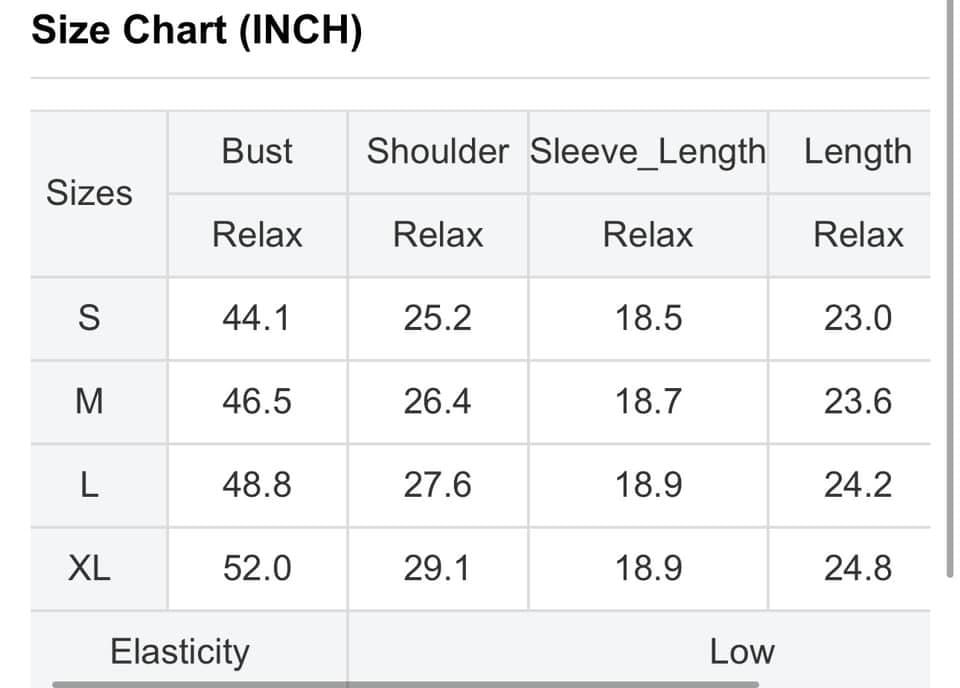The width and height of the screenshot is (960, 688).
Task: Click the sleeve length value 18.5
Action: (648, 318)
